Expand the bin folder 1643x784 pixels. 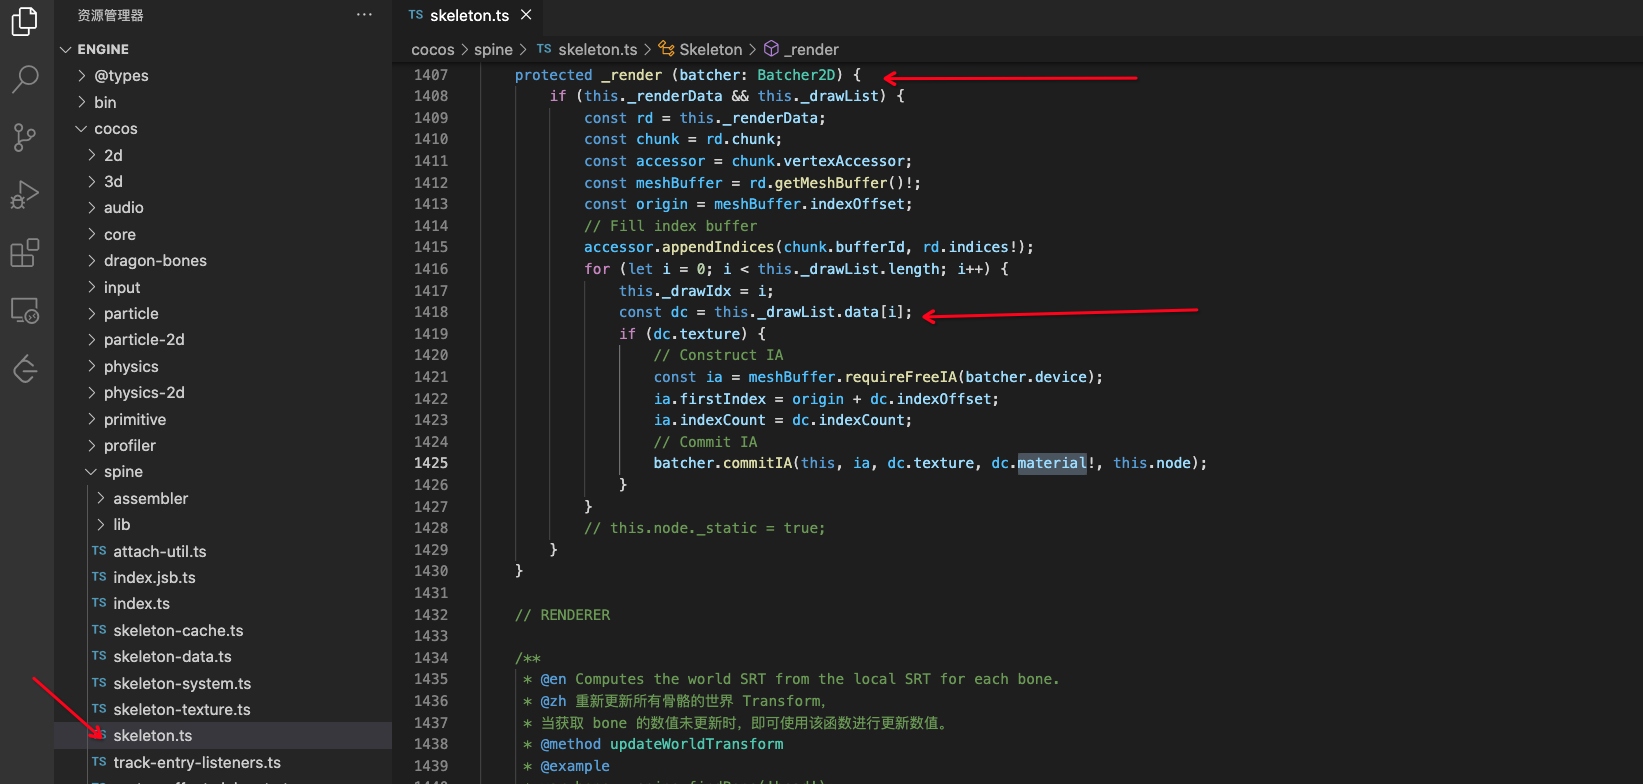pos(82,102)
